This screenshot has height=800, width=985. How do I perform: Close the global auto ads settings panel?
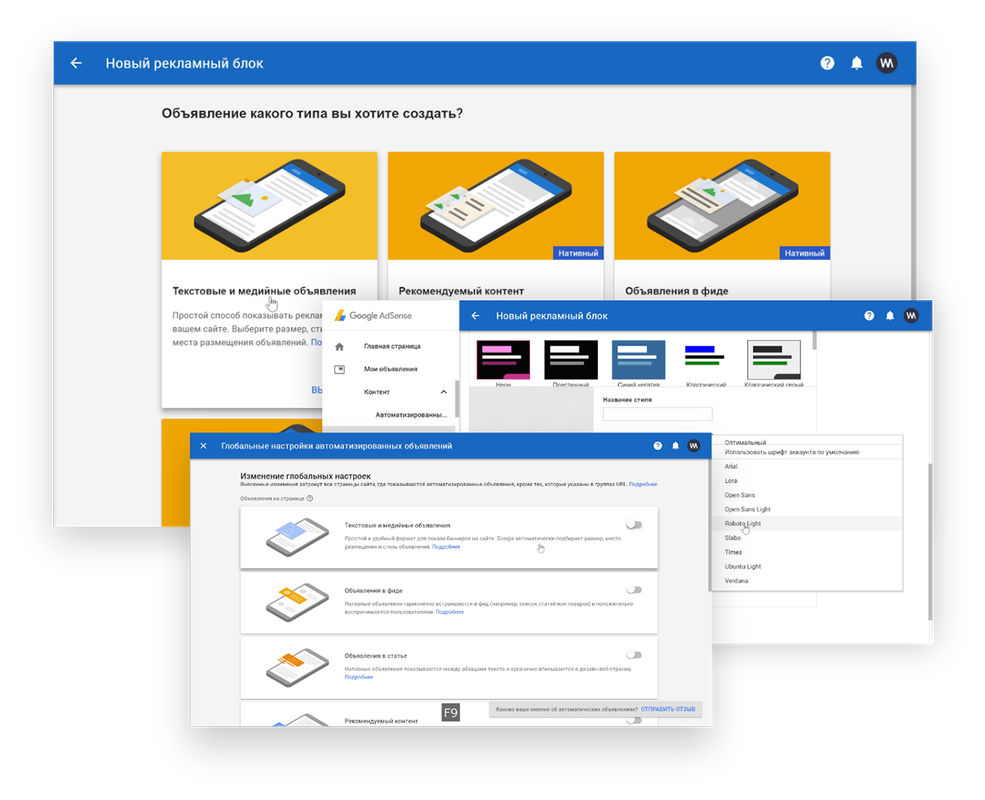[203, 446]
